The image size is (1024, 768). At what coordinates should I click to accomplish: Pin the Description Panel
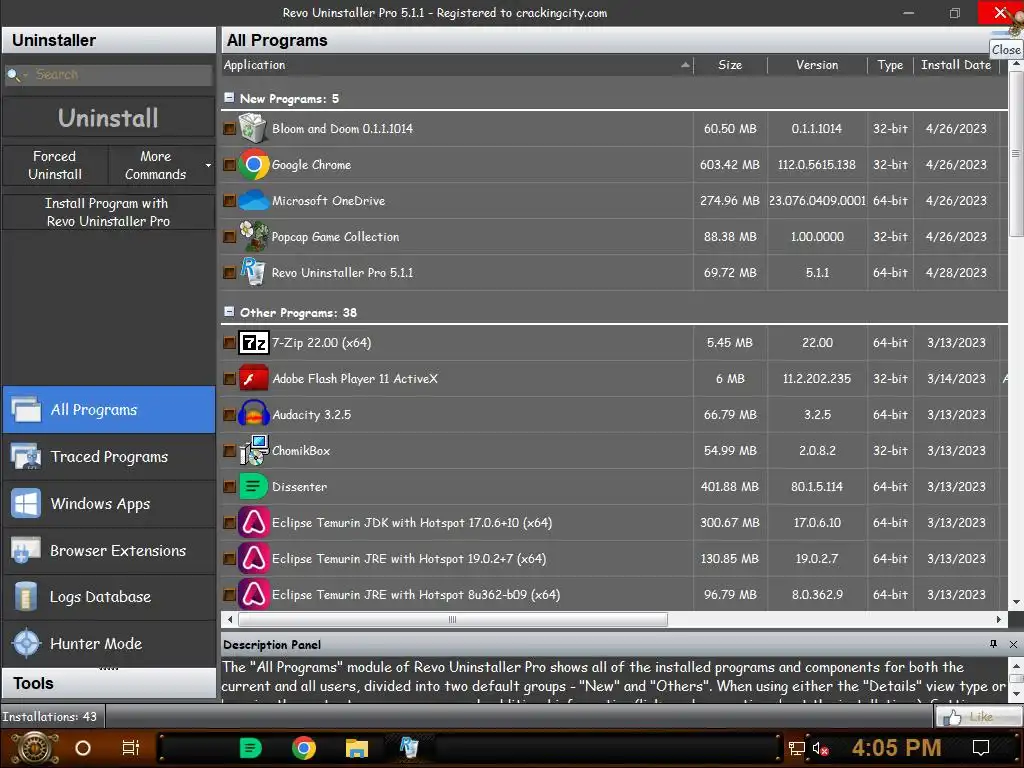click(x=993, y=645)
